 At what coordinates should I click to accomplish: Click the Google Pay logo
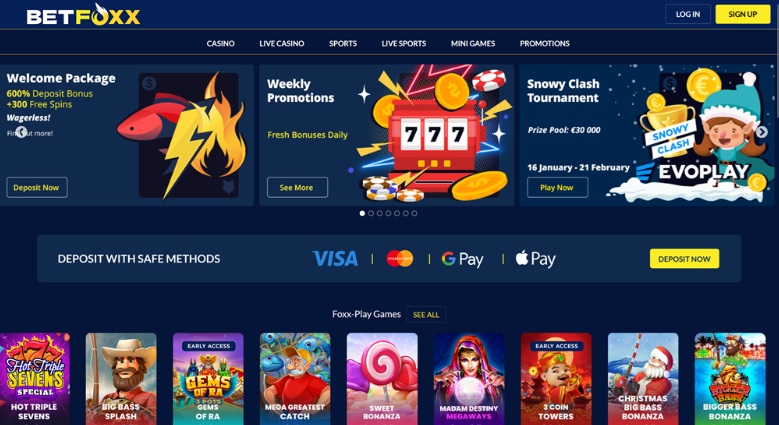coord(463,259)
